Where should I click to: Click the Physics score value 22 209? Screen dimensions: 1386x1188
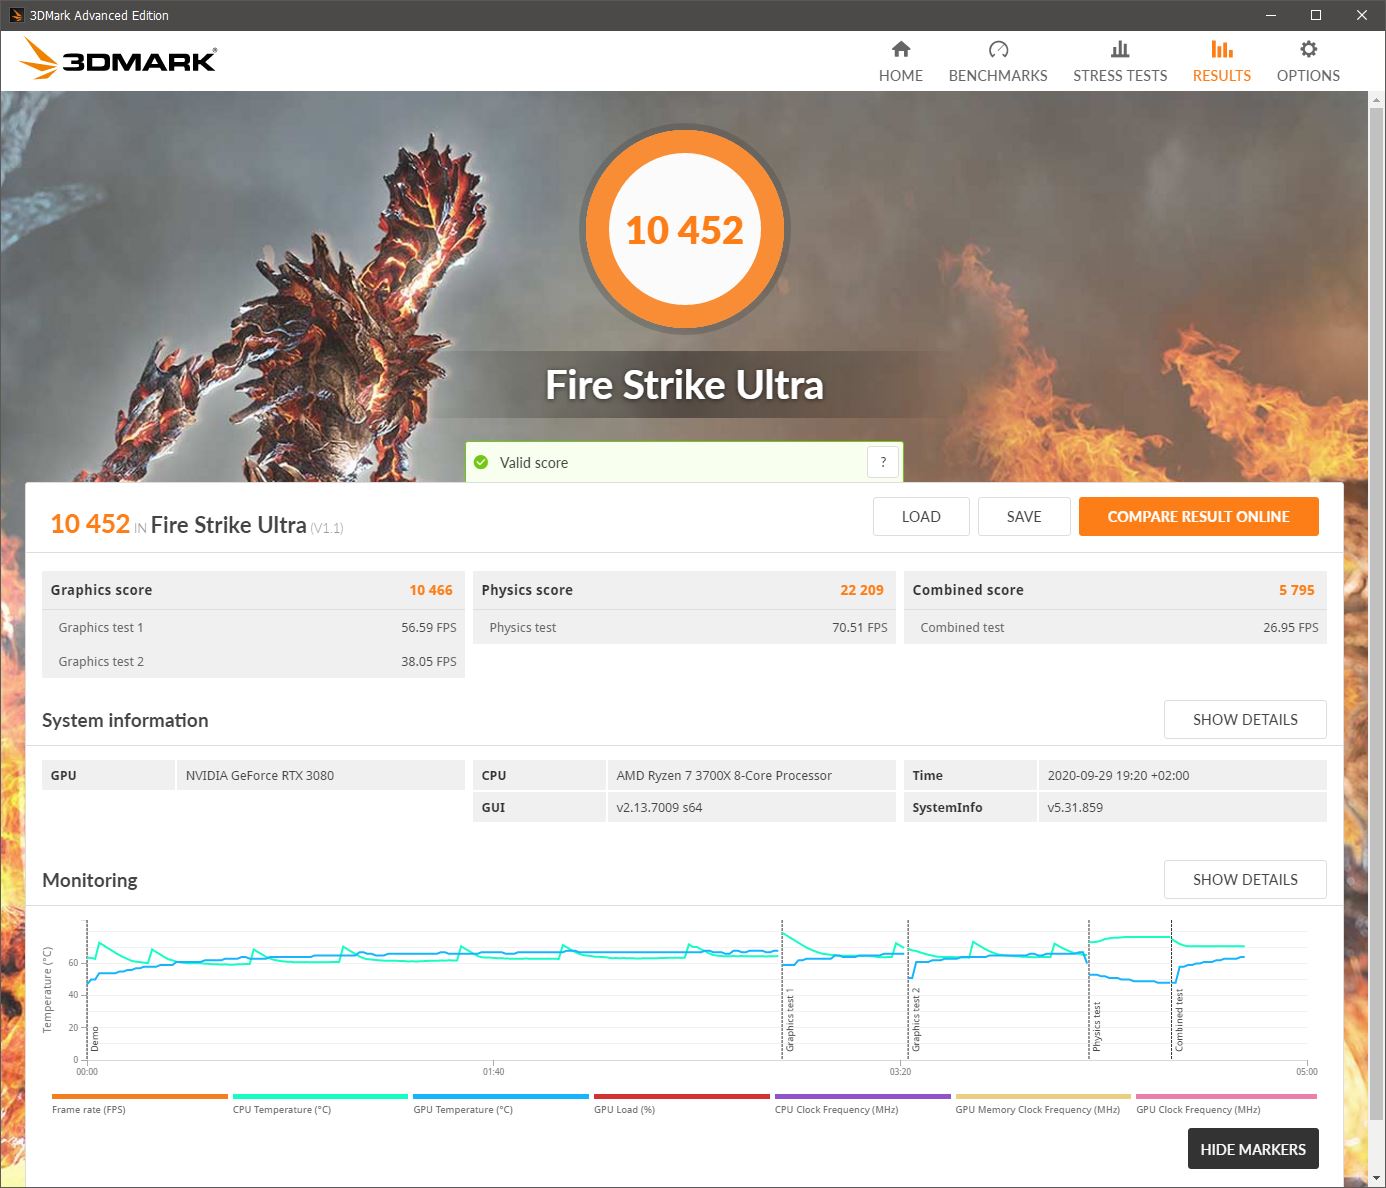pos(862,590)
